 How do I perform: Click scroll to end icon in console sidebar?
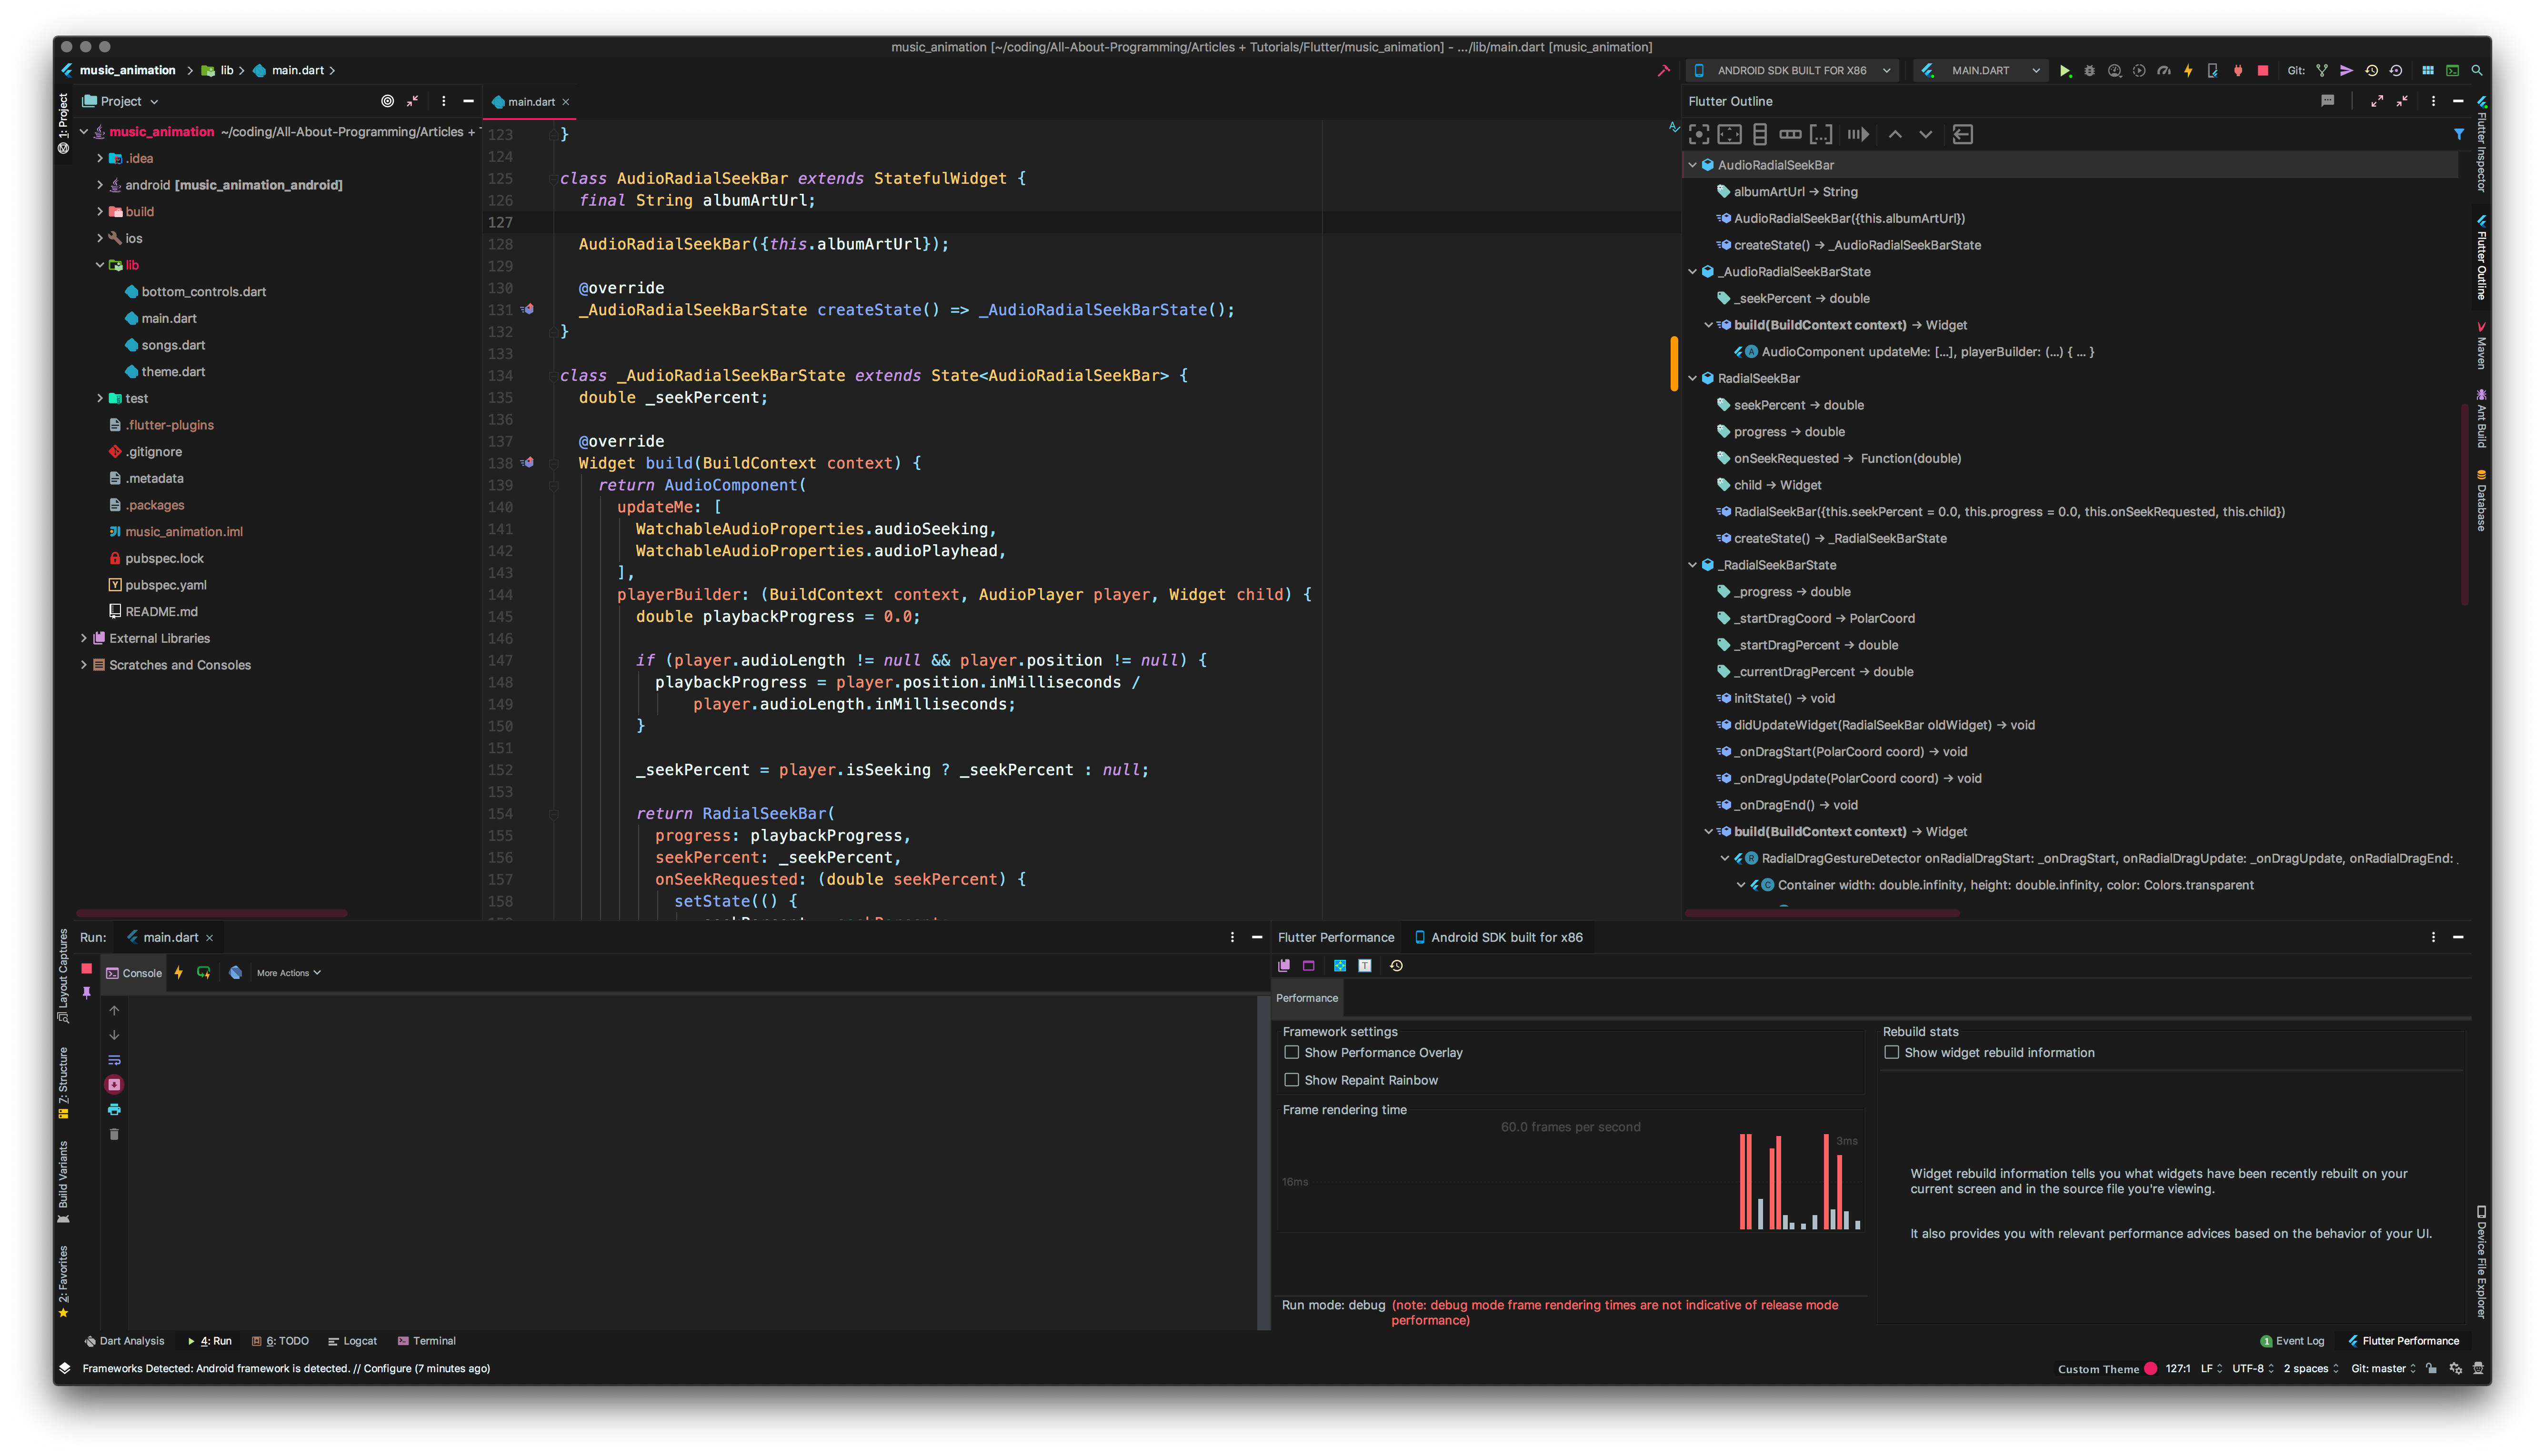pos(114,1084)
